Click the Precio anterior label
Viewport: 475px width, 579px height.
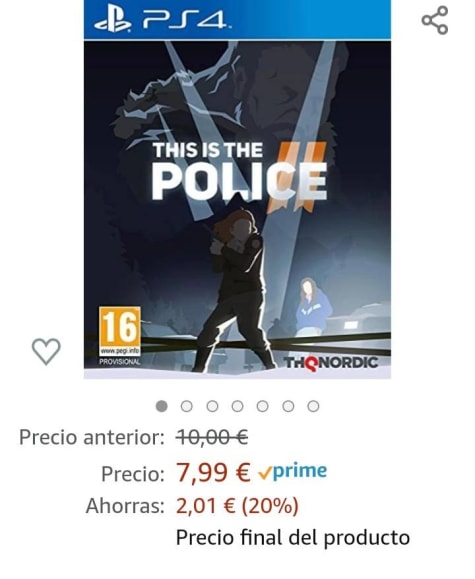[92, 438]
